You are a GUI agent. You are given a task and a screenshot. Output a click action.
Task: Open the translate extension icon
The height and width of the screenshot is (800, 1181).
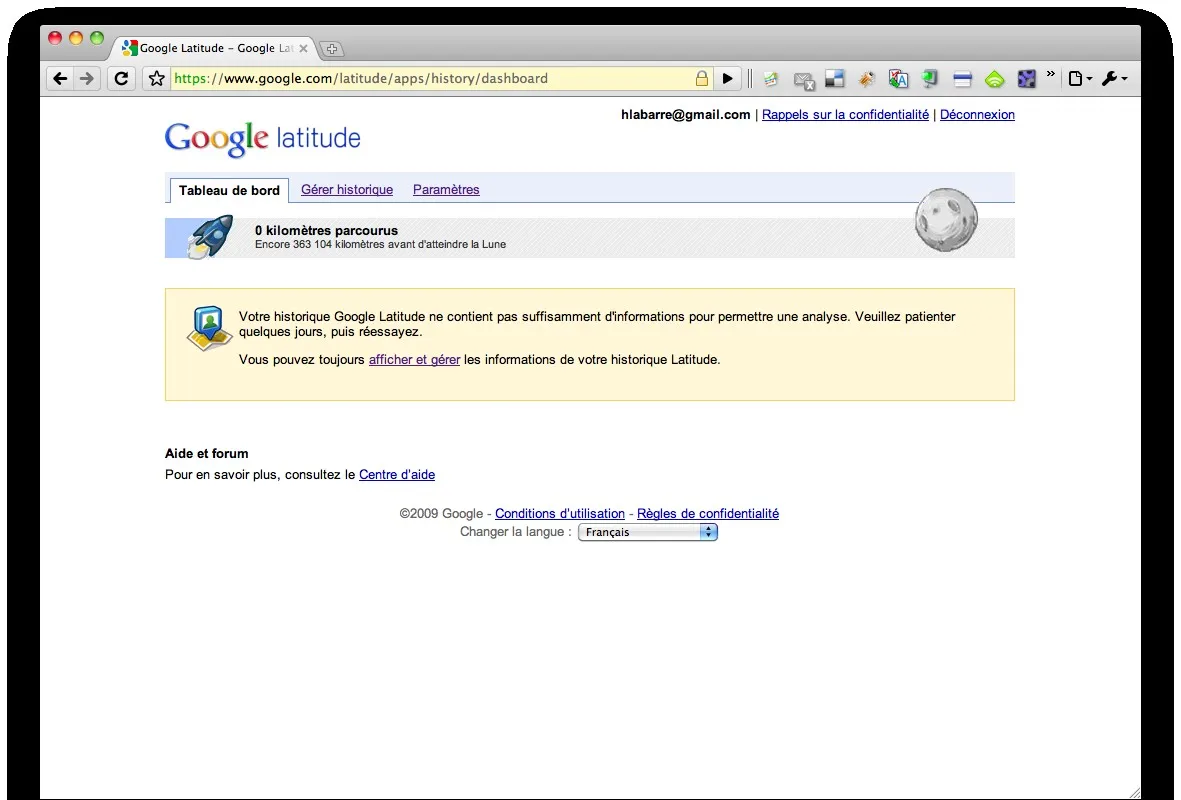[x=898, y=78]
